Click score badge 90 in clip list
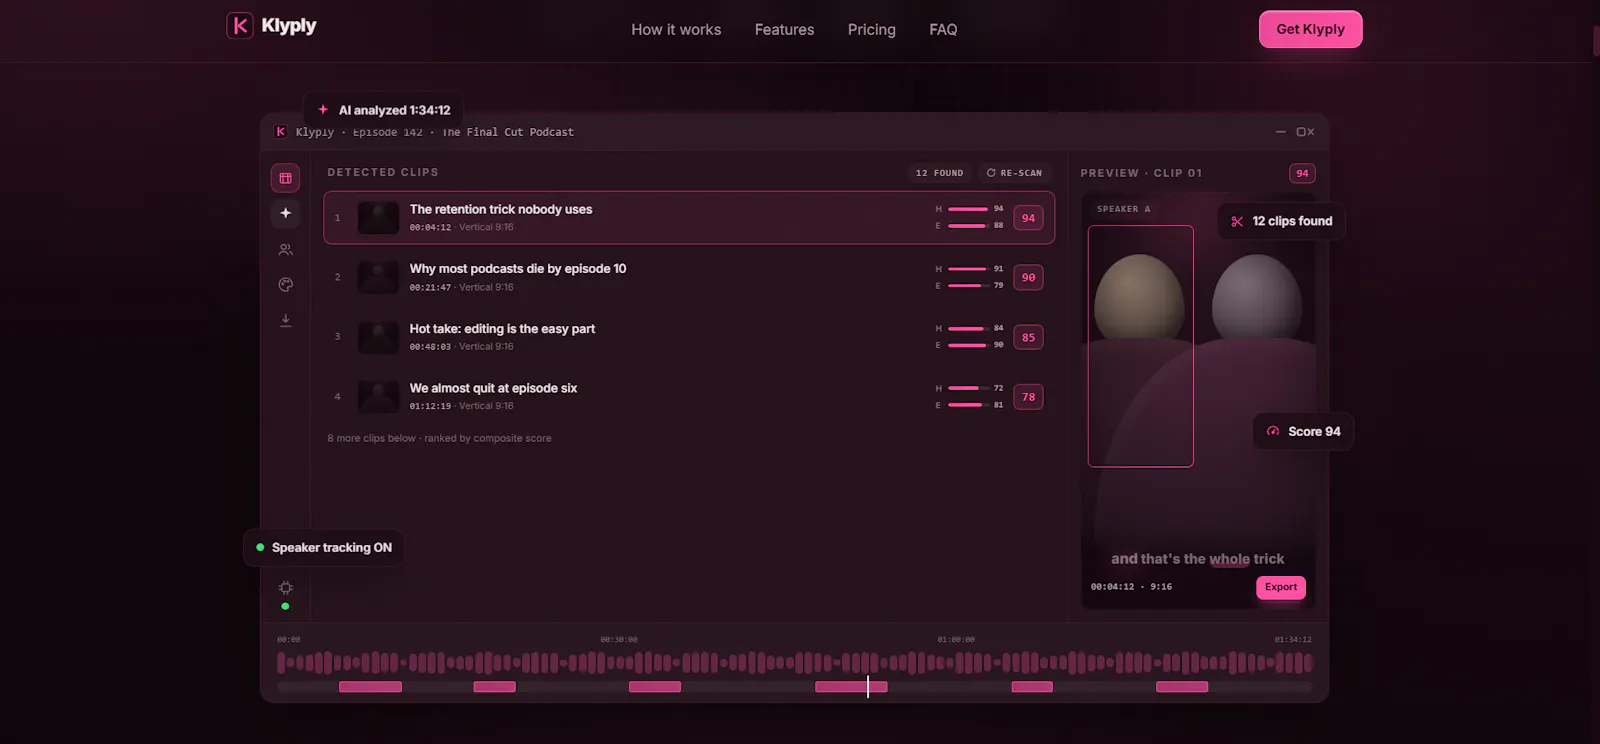Screen dimensions: 1600x744 [1028, 277]
